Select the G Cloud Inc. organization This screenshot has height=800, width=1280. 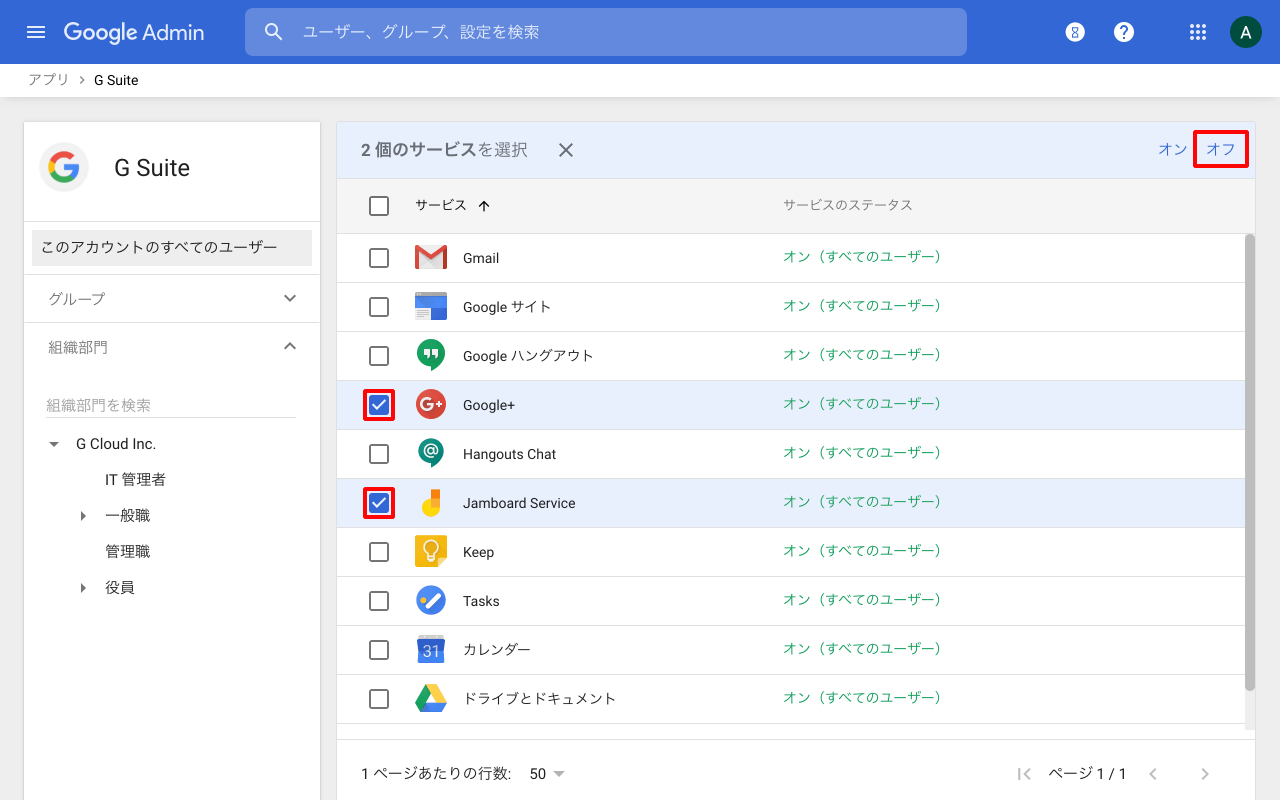[x=116, y=444]
